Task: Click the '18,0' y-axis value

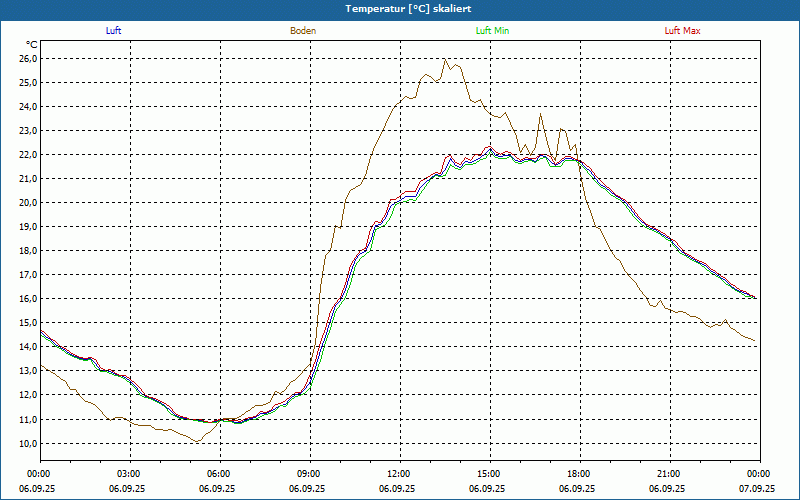Action: pos(28,251)
